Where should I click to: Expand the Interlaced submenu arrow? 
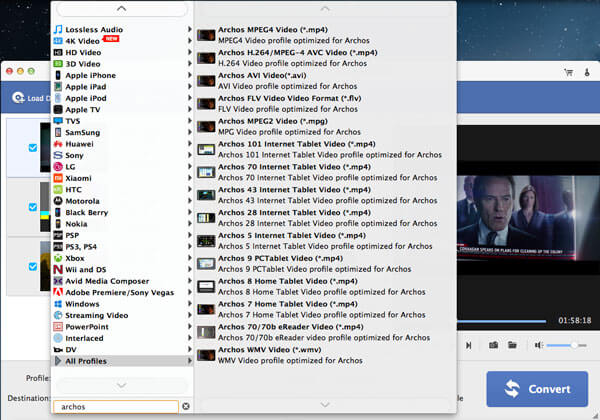pos(189,338)
